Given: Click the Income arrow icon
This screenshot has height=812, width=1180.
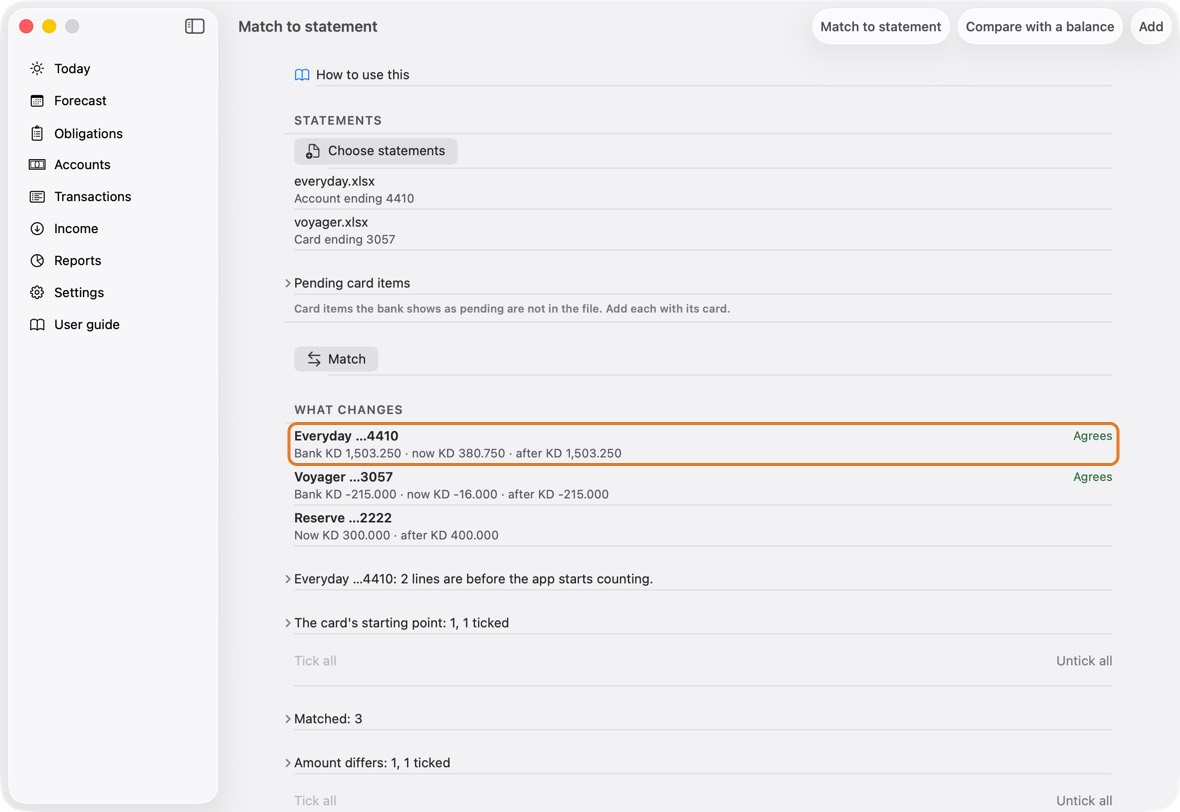Looking at the screenshot, I should click(37, 229).
